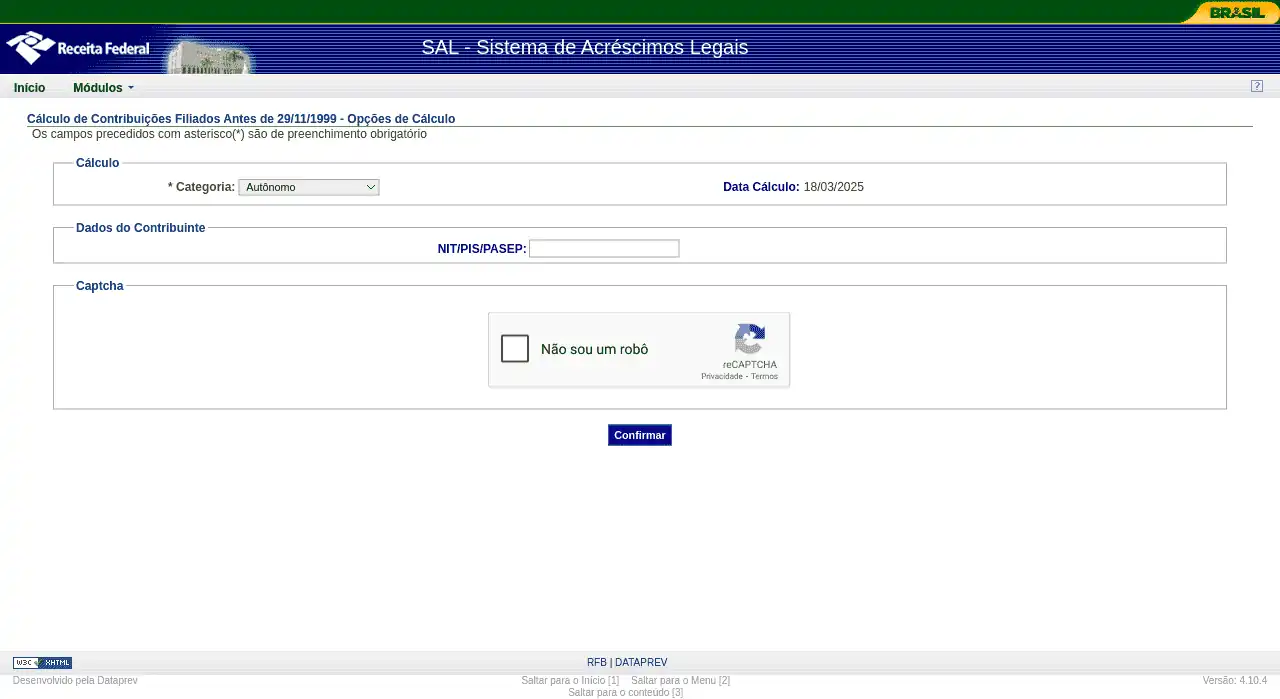The width and height of the screenshot is (1280, 699).
Task: Open the reCAPTCHA Privacidade link
Action: pyautogui.click(x=721, y=377)
